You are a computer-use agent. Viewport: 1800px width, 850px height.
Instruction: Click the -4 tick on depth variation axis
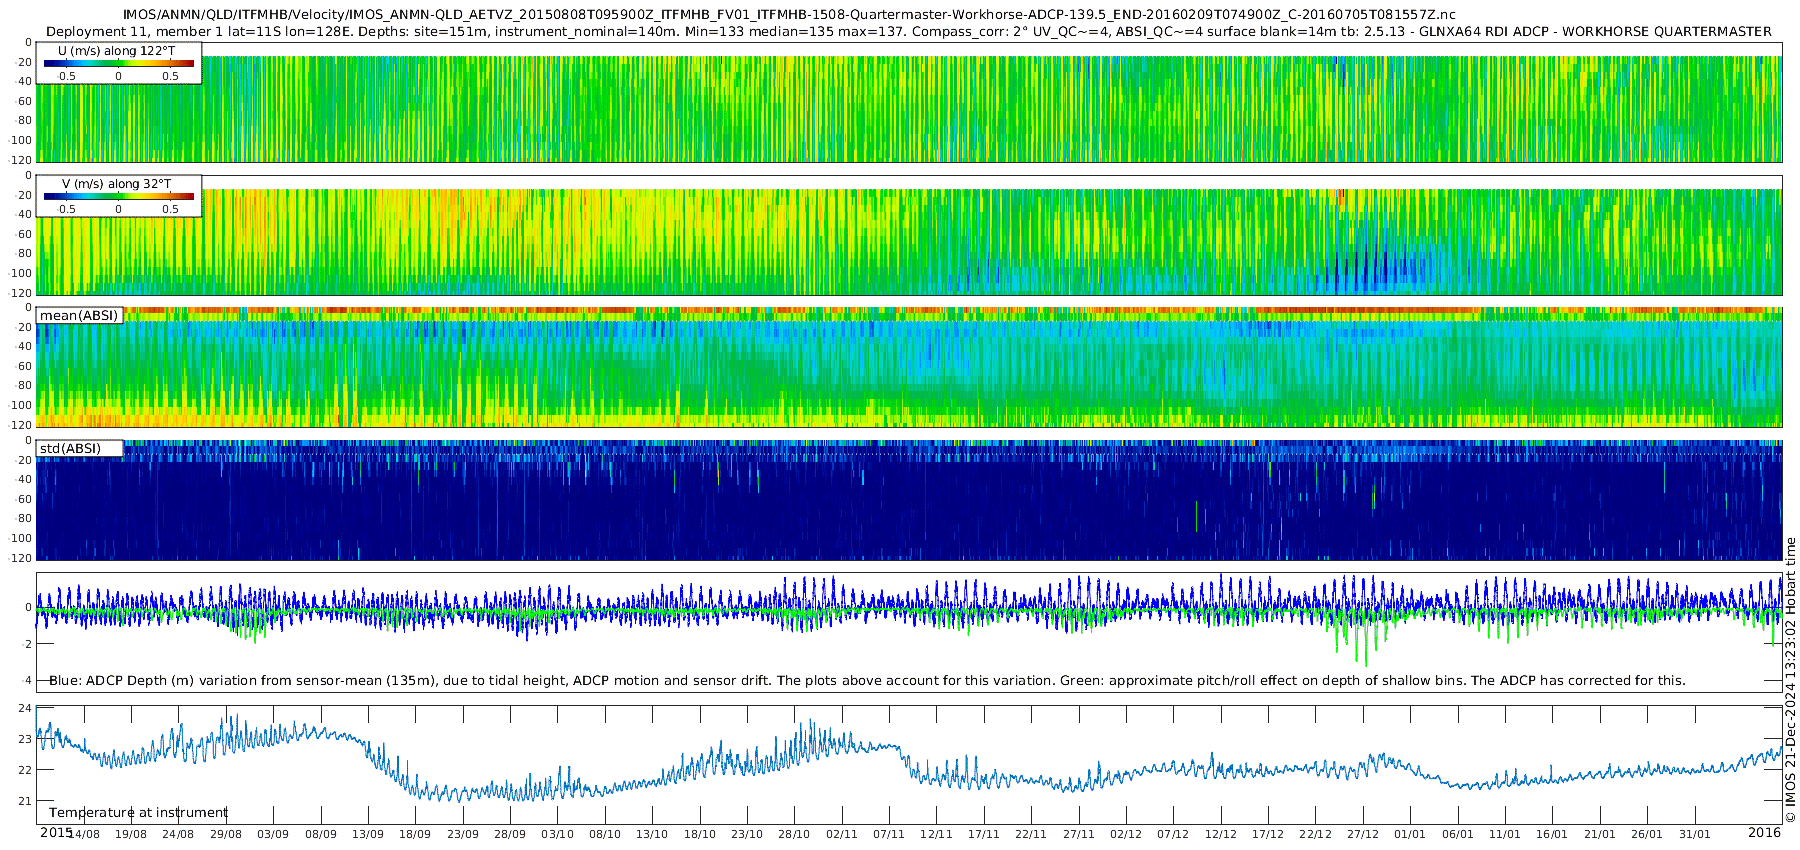tap(26, 681)
